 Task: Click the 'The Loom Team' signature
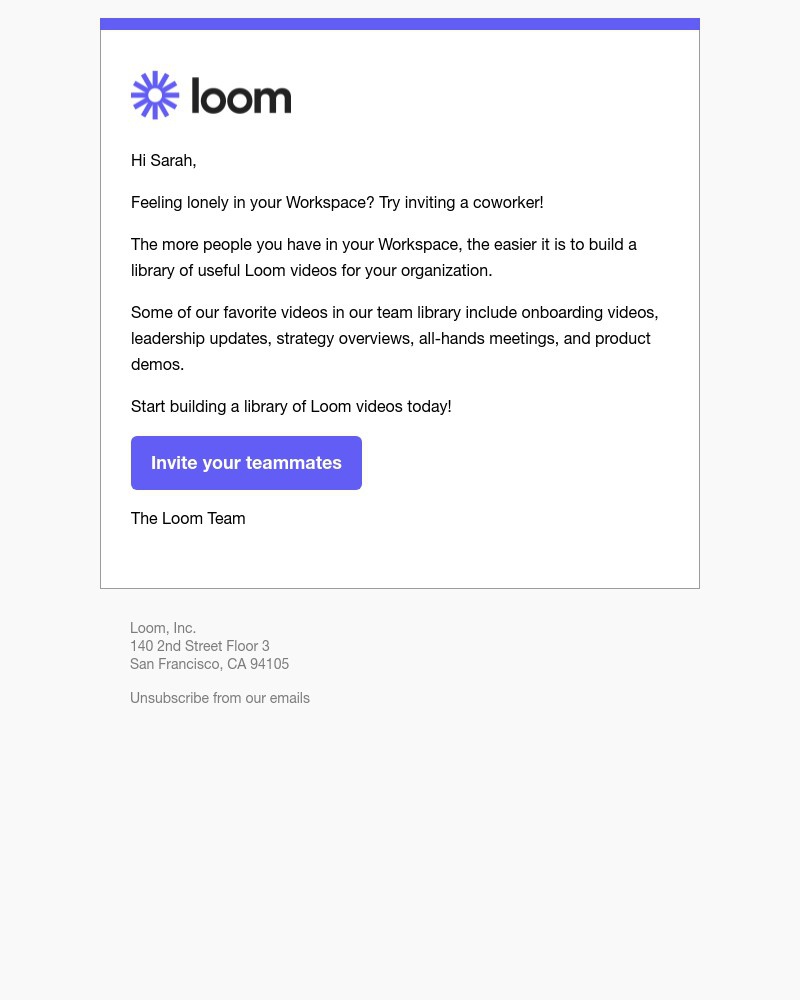[188, 518]
